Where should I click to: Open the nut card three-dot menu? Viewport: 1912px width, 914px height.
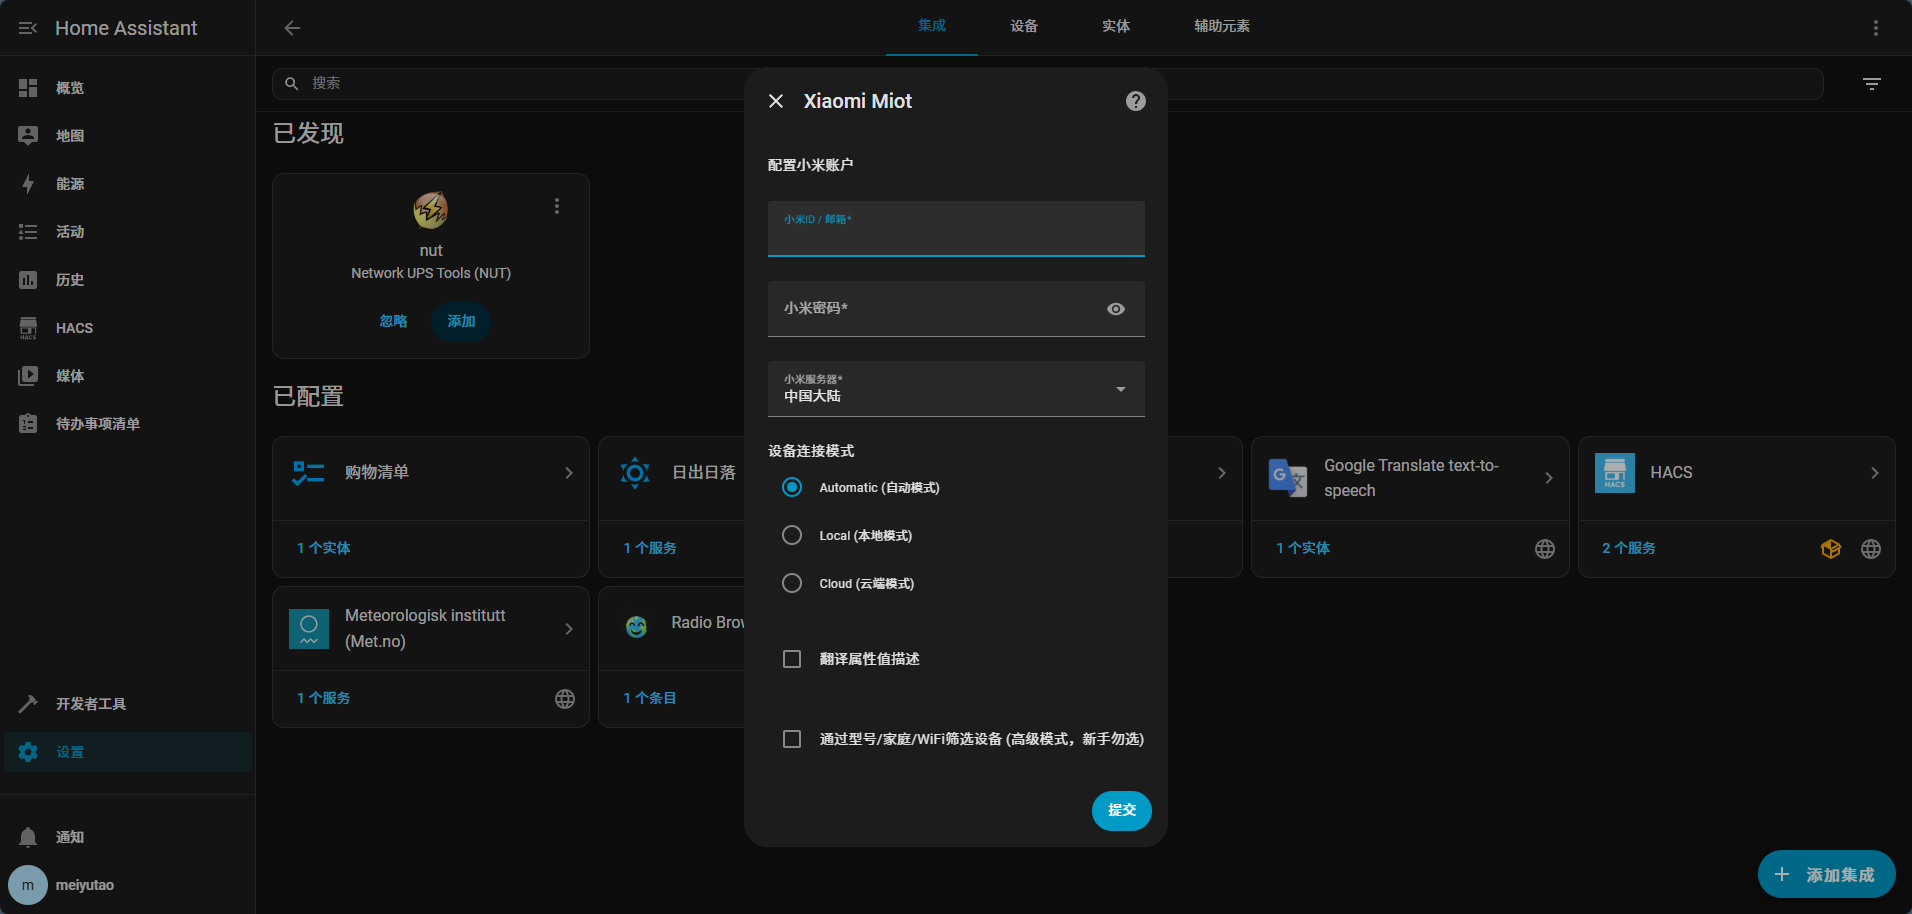(x=557, y=206)
